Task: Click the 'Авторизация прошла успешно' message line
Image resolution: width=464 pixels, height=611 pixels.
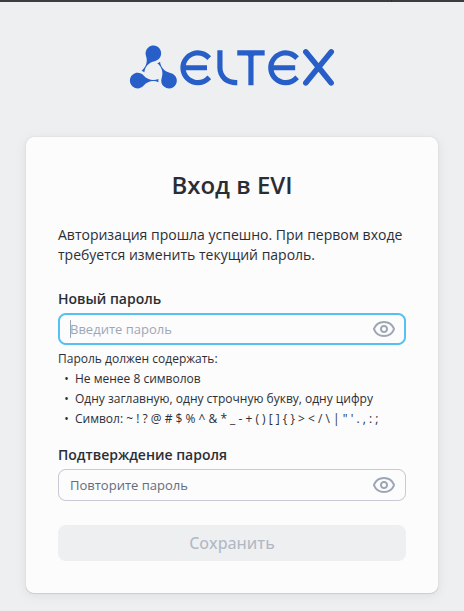Action: [230, 235]
